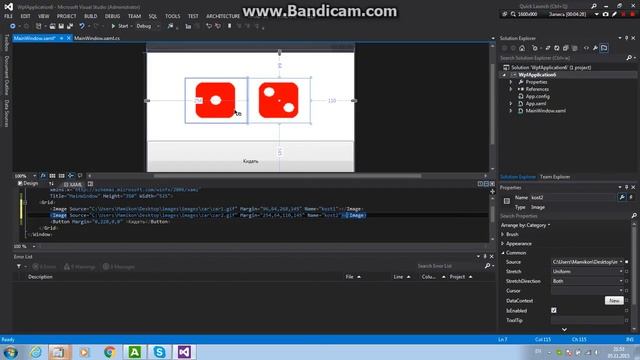Image resolution: width=640 pixels, height=360 pixels.
Task: Expand the References node in Solution Explorer
Action: (511, 89)
